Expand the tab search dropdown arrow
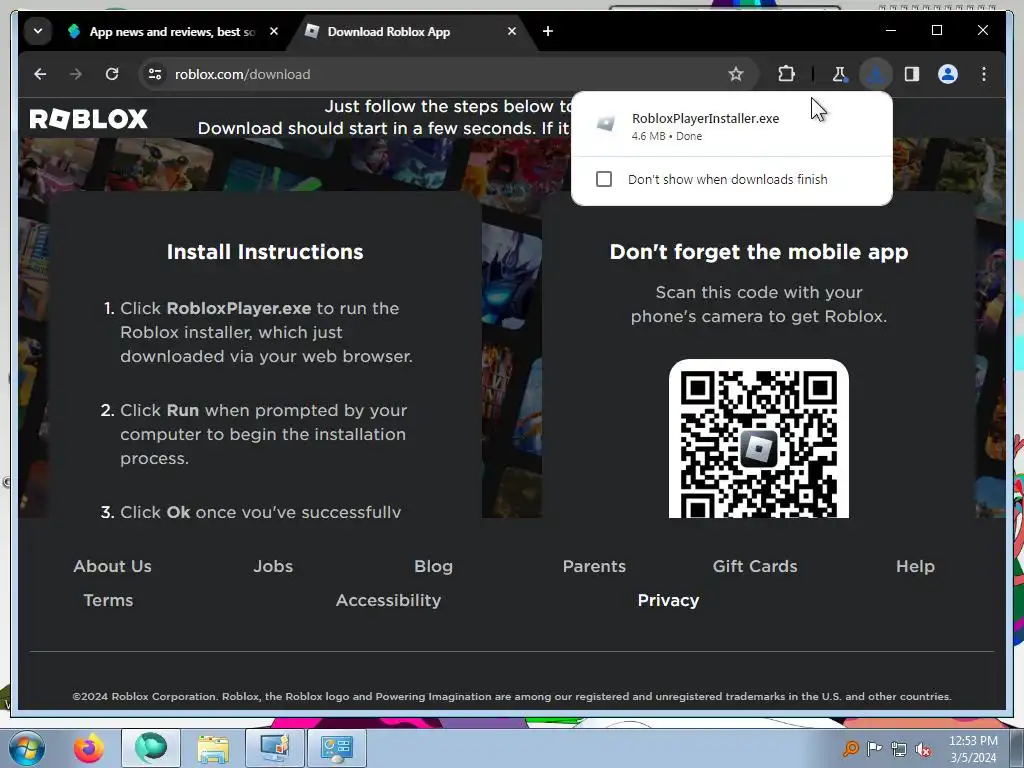This screenshot has width=1024, height=768. 38,31
